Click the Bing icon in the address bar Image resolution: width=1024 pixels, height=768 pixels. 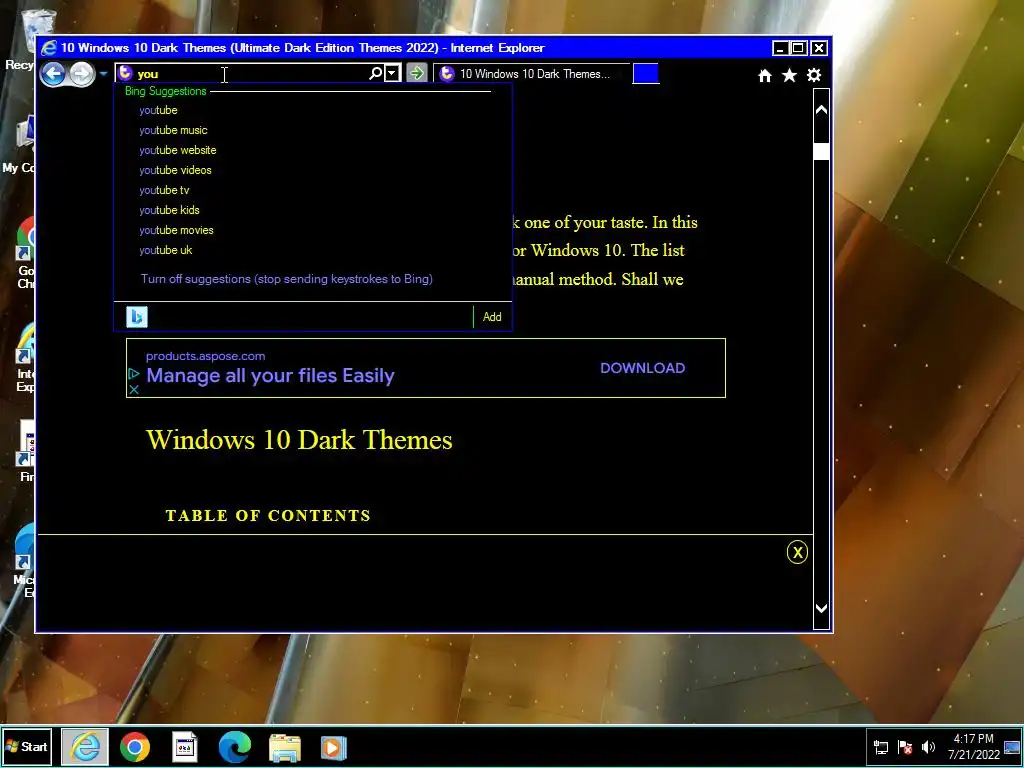(125, 73)
